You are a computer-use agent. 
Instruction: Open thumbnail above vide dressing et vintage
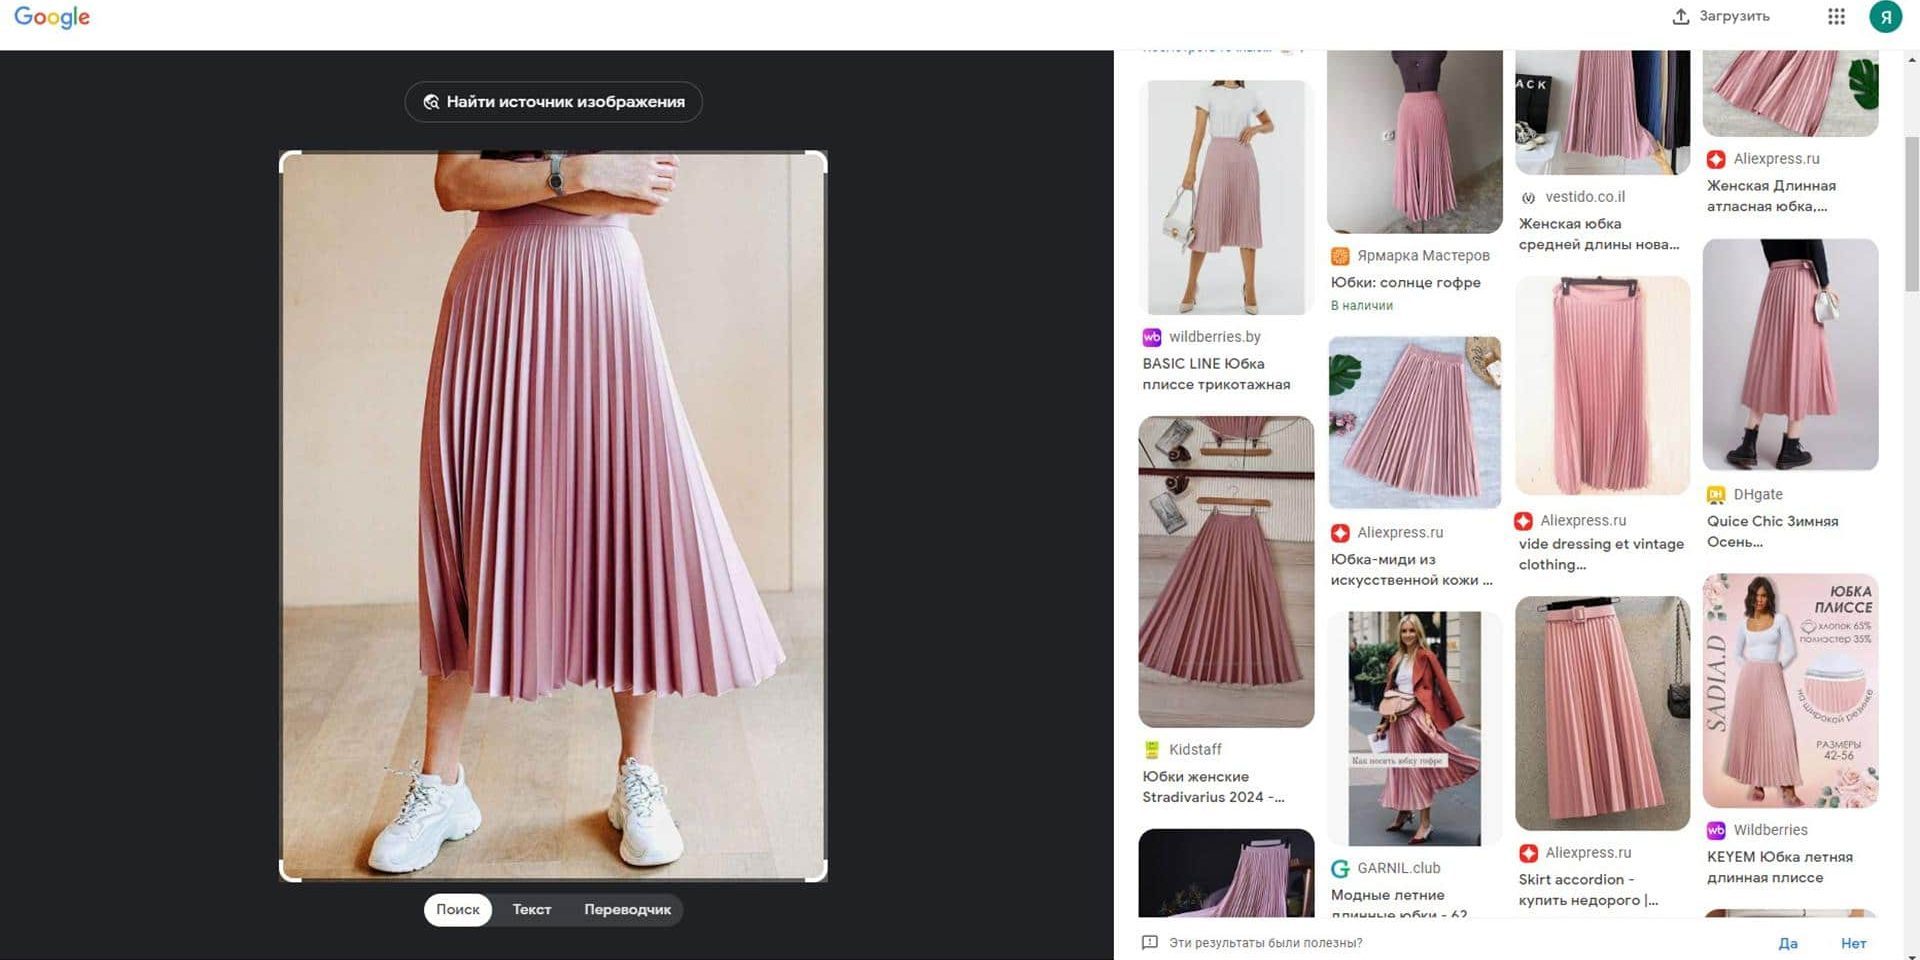[1602, 386]
